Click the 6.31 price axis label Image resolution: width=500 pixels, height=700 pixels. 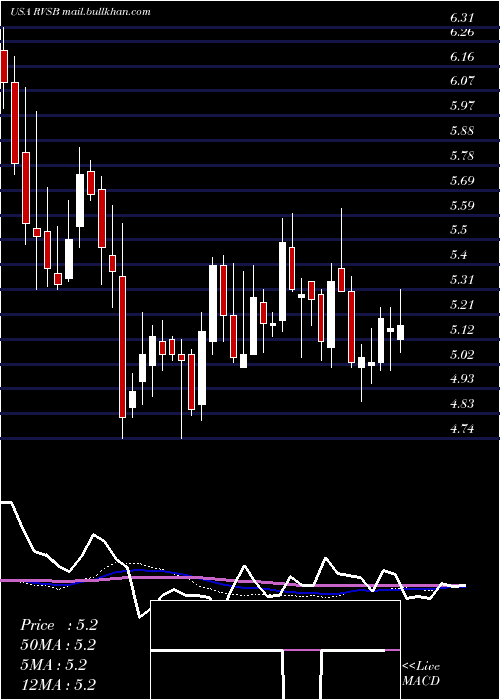[x=462, y=18]
